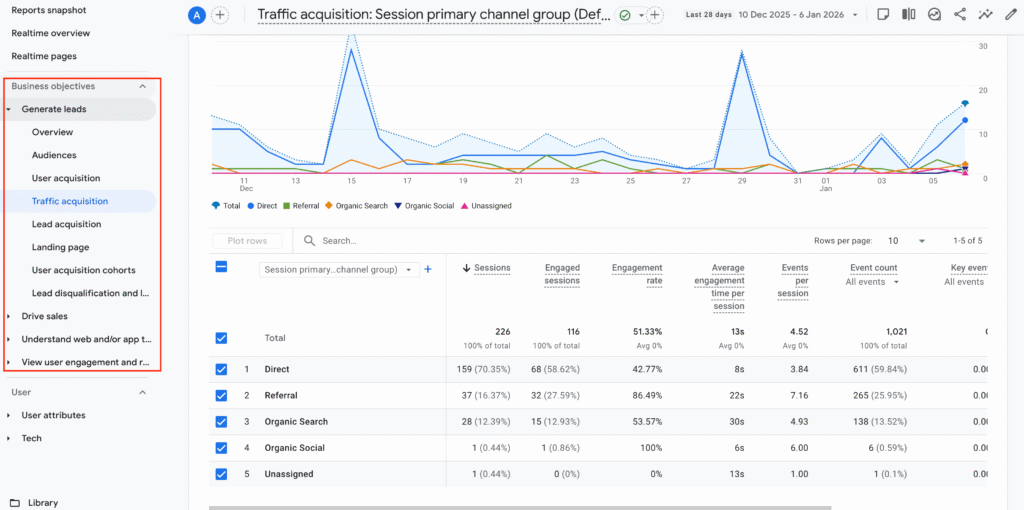The height and width of the screenshot is (510, 1024).
Task: Customize report with pencil icon
Action: [x=1012, y=15]
